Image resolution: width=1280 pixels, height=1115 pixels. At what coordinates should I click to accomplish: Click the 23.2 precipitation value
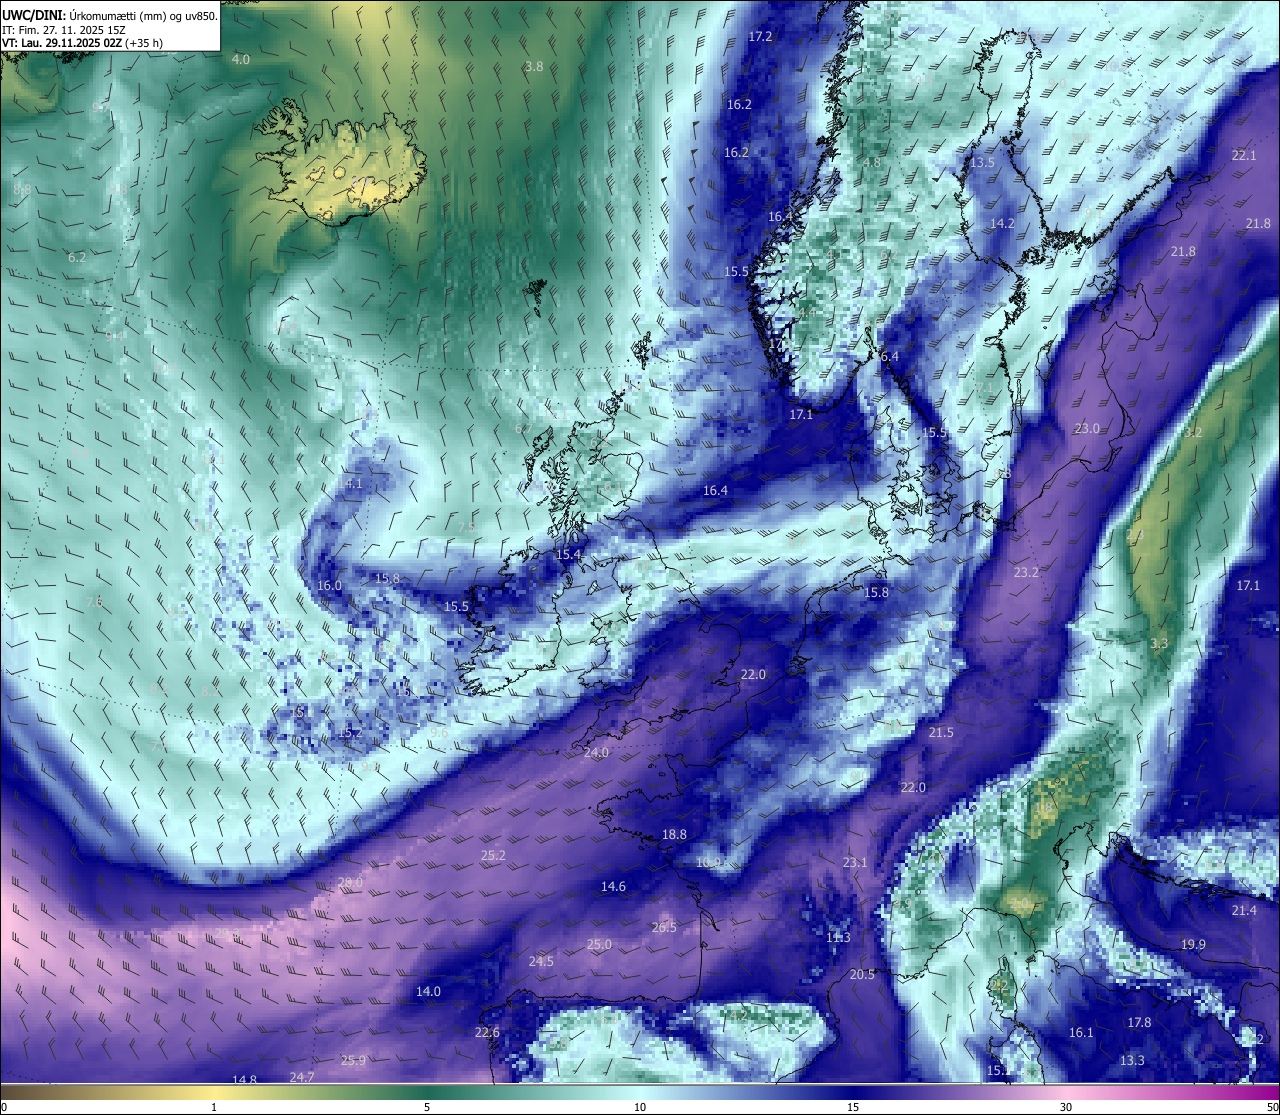1026,573
